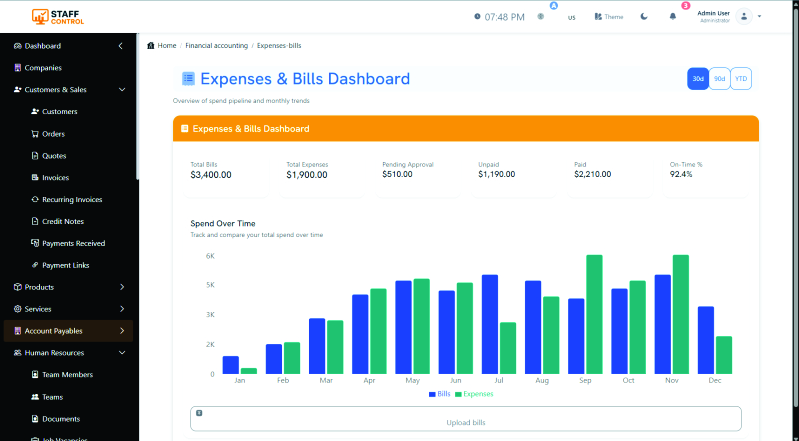799x441 pixels.
Task: Toggle dark mode with the moon icon
Action: click(643, 17)
